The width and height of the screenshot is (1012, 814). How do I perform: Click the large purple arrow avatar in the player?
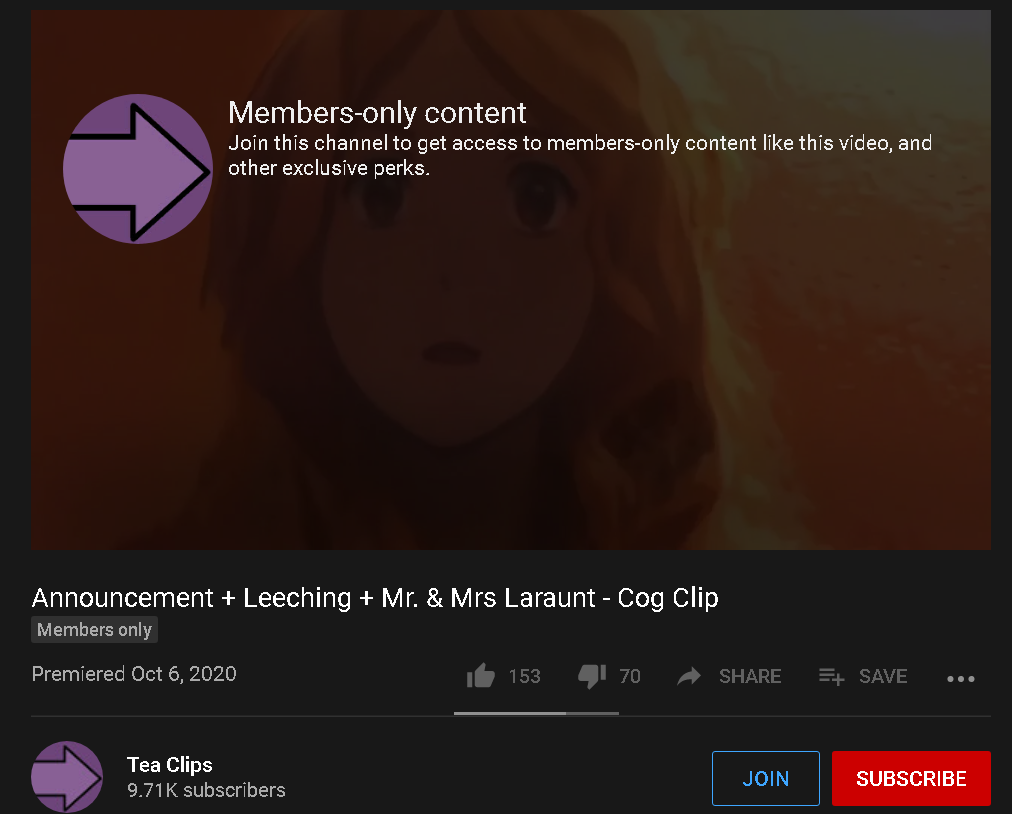[137, 169]
